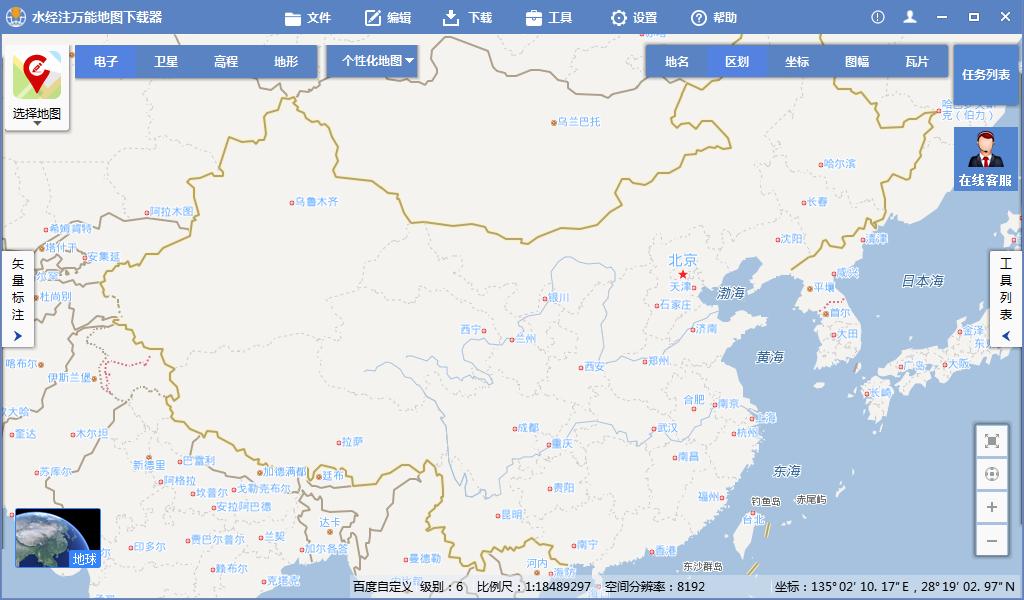Click the locate/center control on the right side
1024x600 pixels.
point(991,472)
